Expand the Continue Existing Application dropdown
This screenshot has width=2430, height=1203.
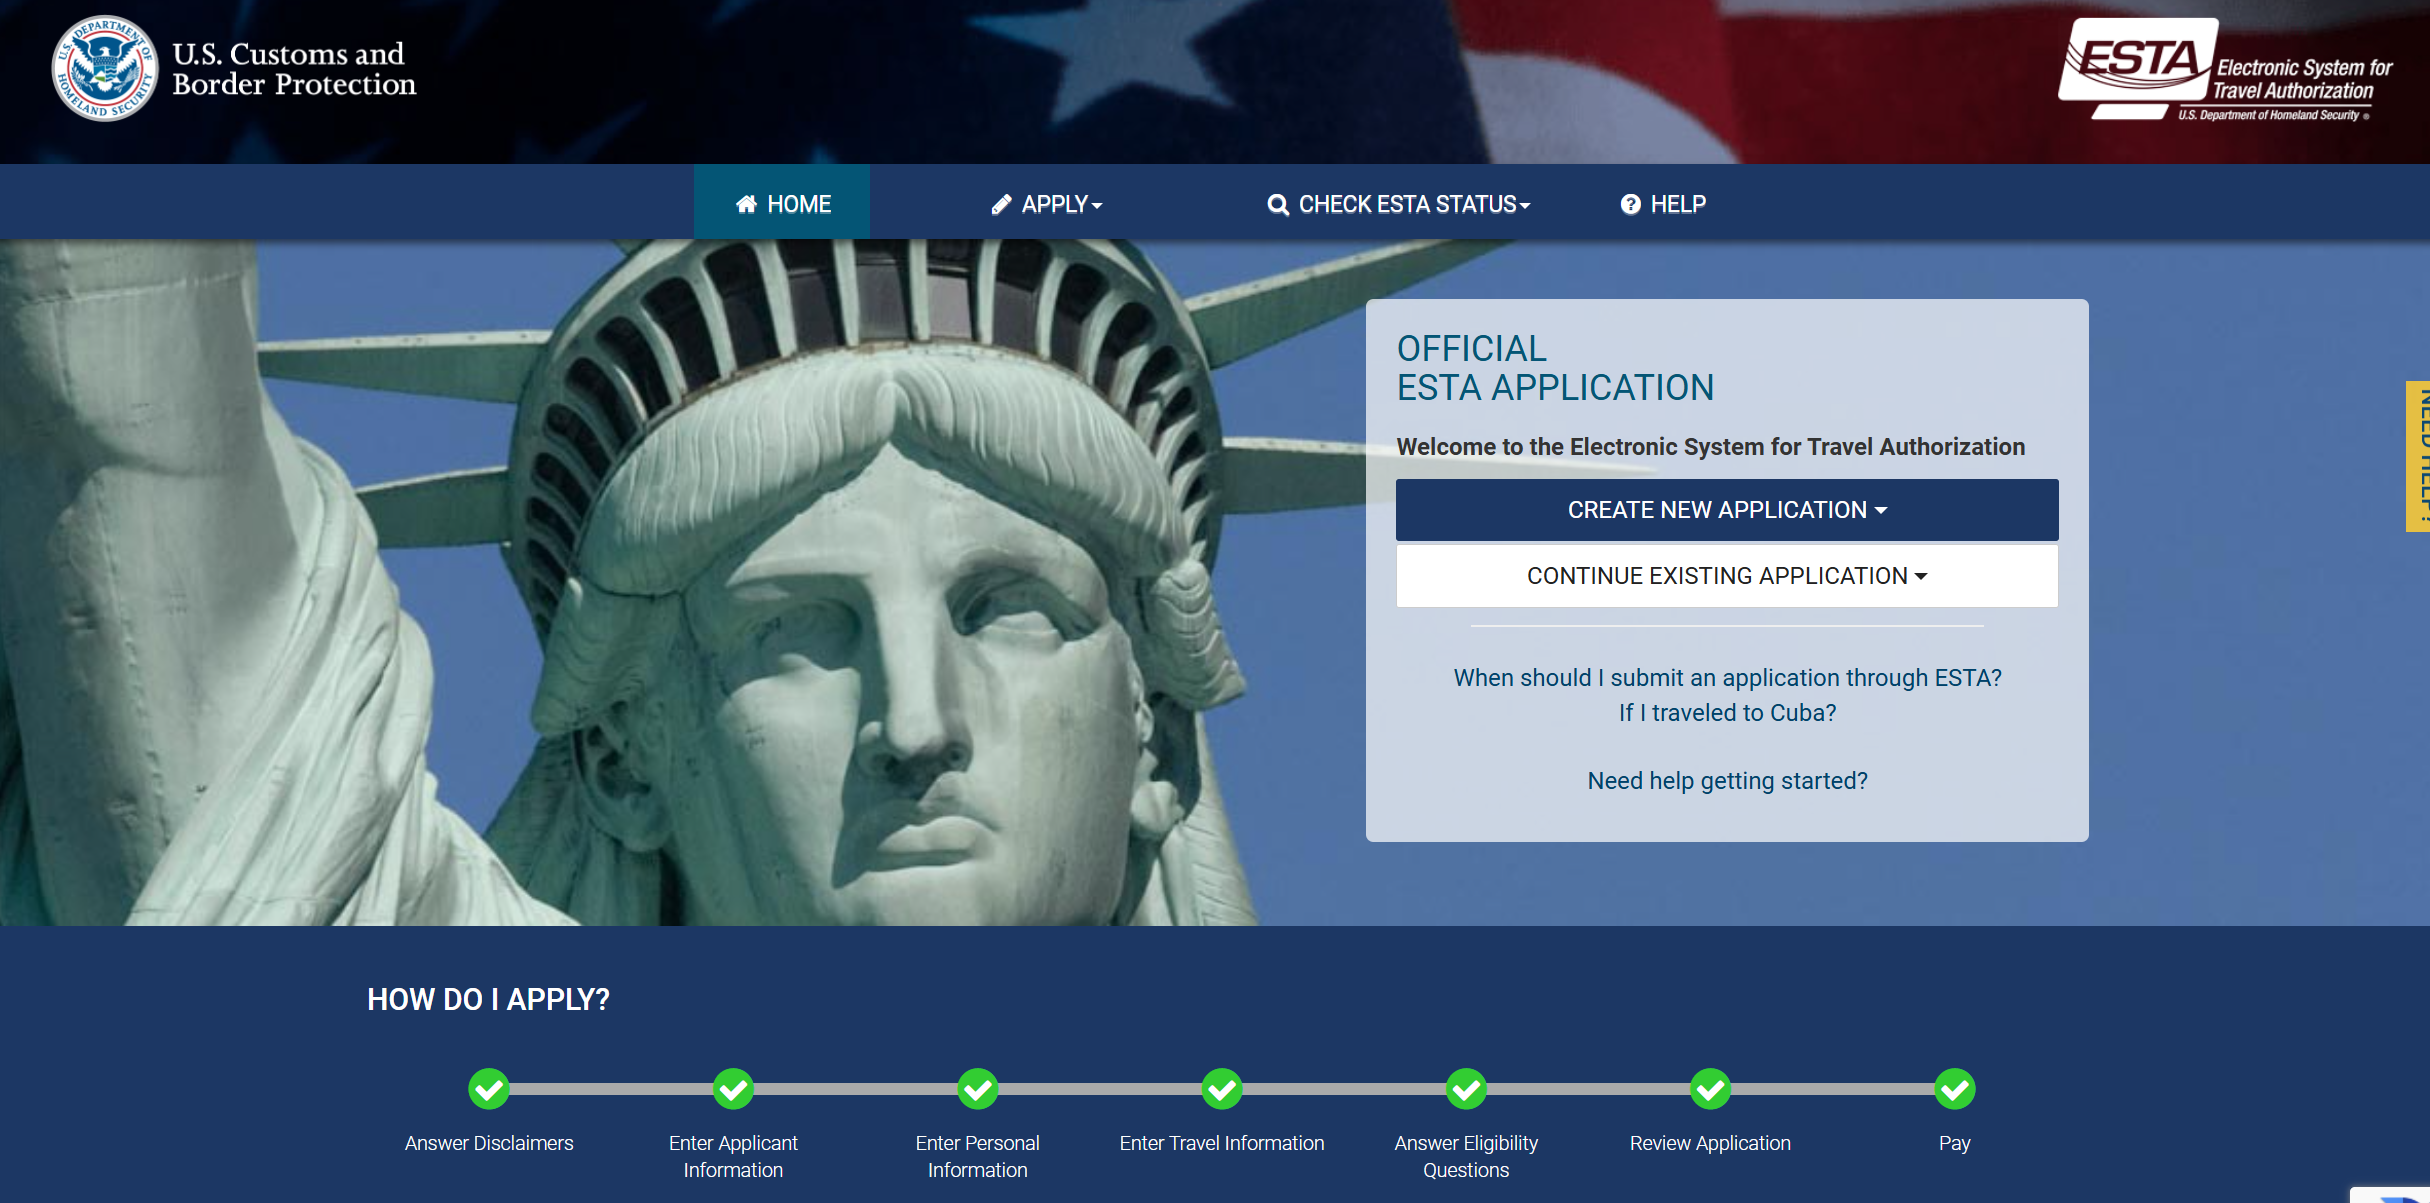[x=1727, y=576]
